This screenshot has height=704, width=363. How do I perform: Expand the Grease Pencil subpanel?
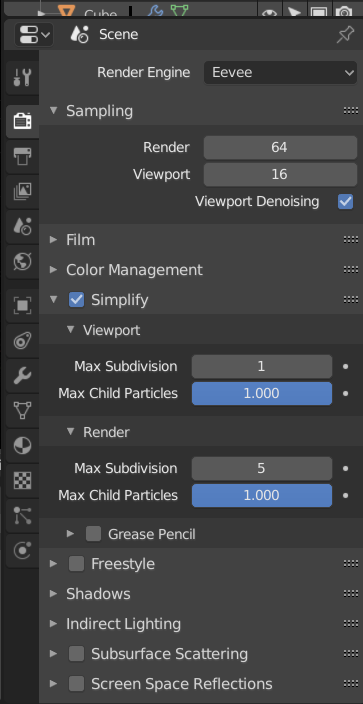[71, 534]
